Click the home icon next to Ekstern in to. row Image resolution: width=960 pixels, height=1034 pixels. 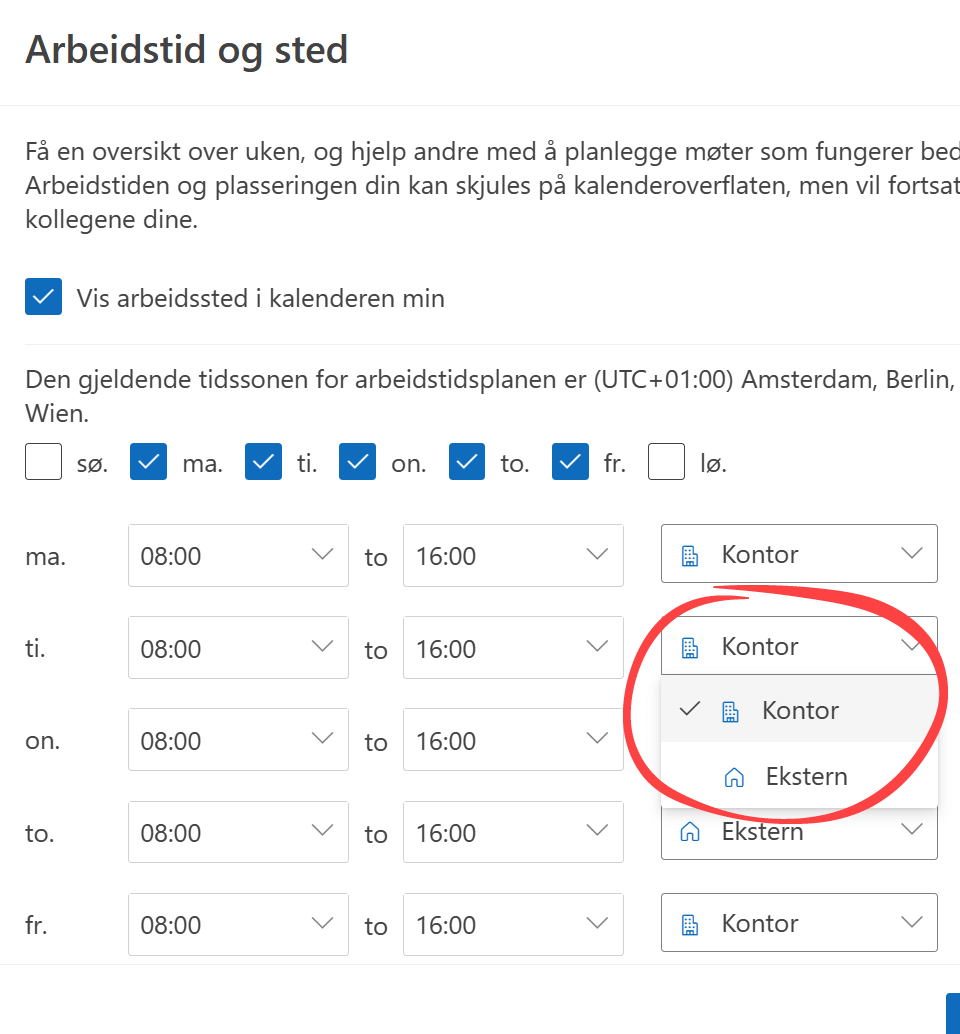691,829
